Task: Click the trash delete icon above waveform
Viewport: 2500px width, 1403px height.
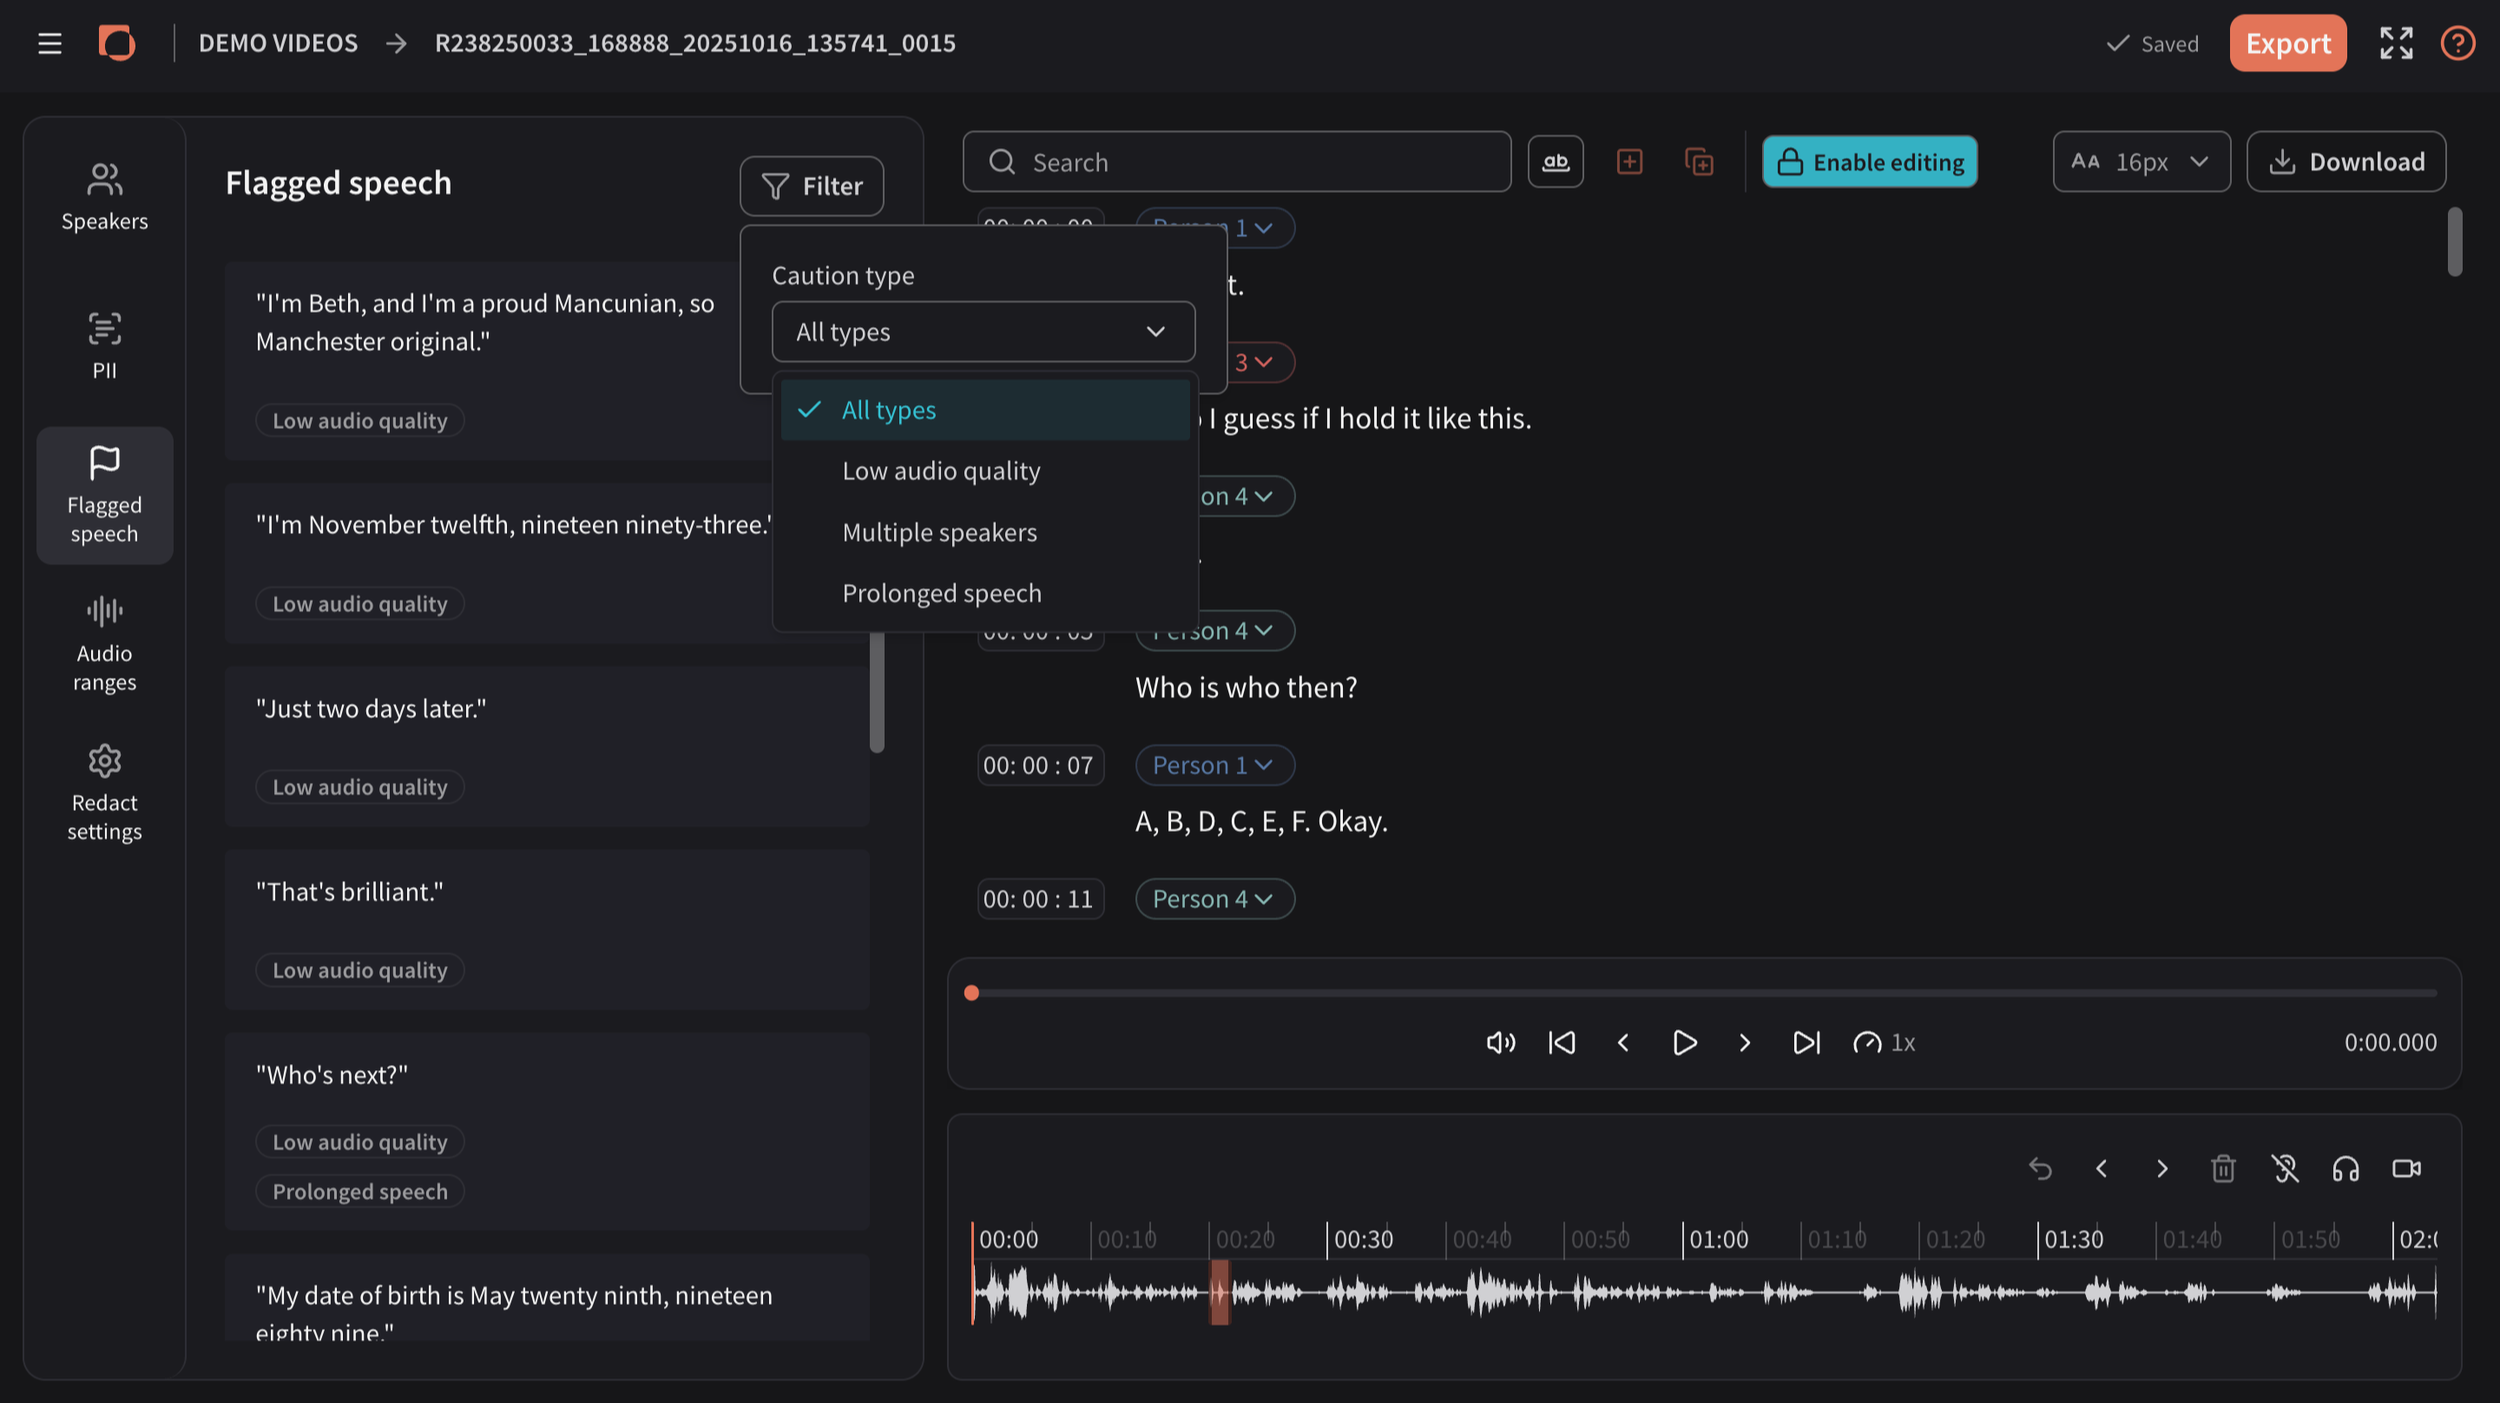Action: (x=2222, y=1168)
